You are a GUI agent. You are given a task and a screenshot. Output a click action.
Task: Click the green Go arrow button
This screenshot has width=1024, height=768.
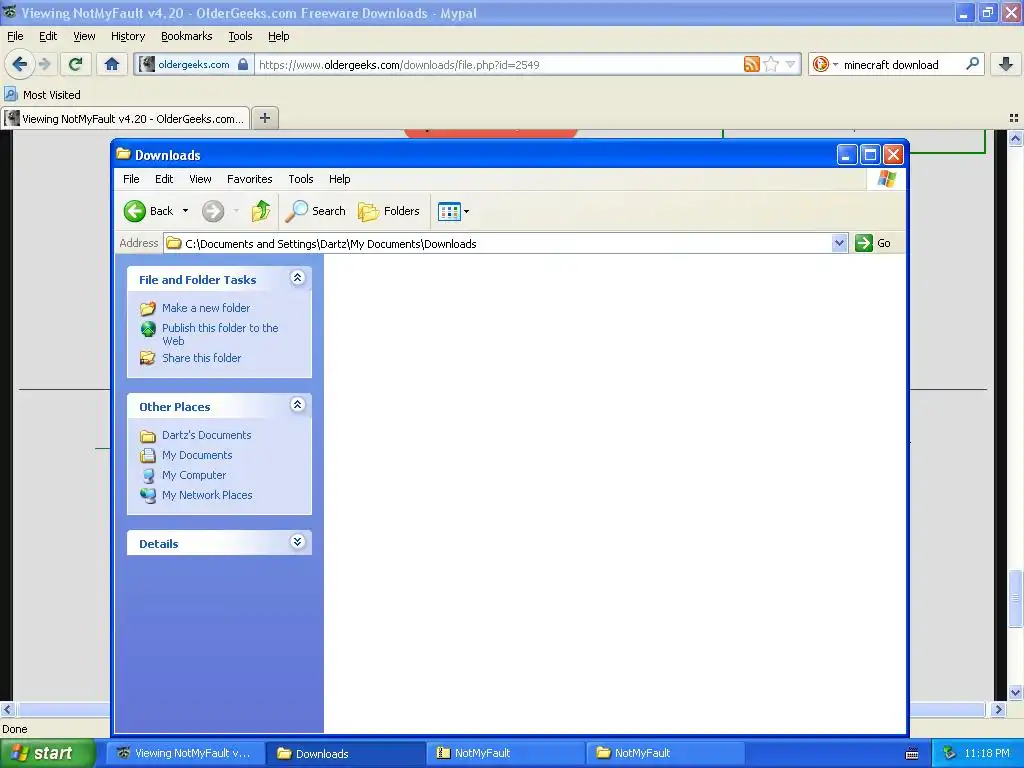point(864,243)
